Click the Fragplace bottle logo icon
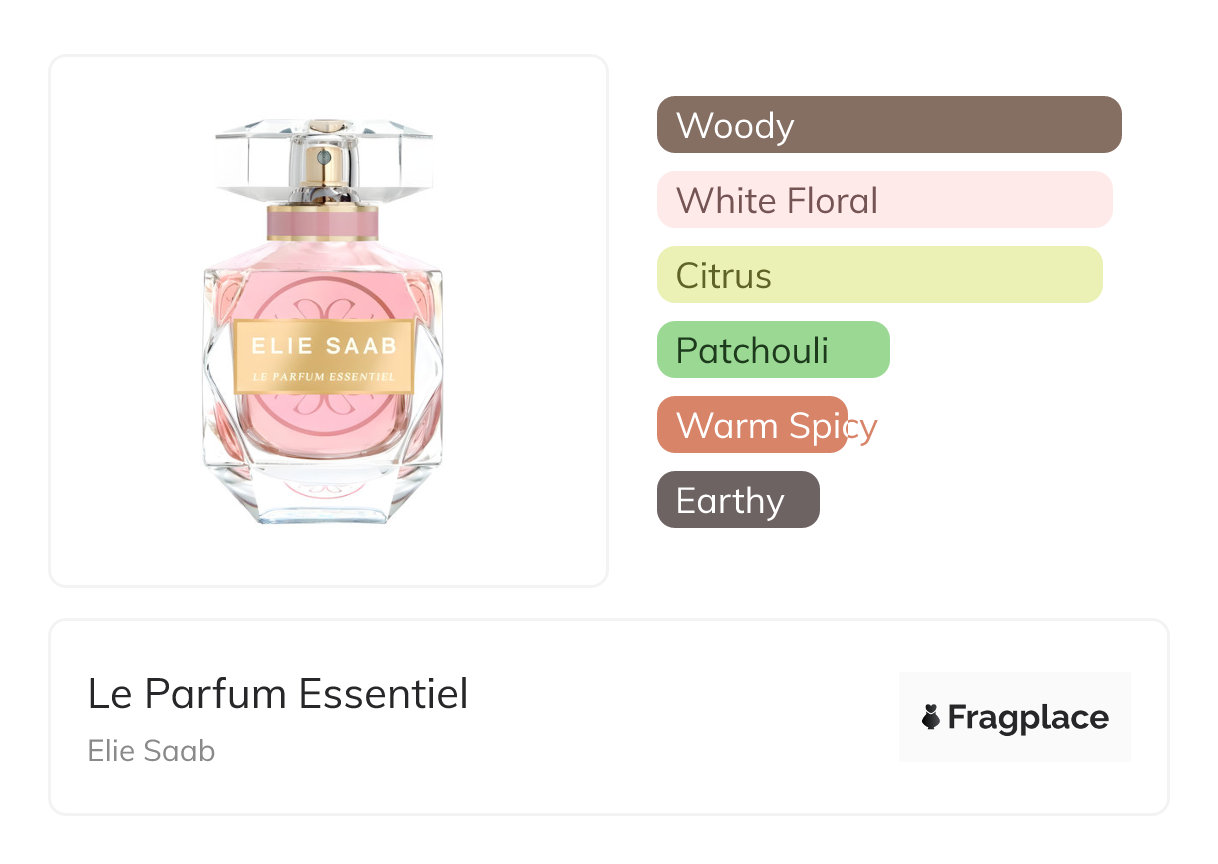This screenshot has width=1218, height=864. point(931,717)
